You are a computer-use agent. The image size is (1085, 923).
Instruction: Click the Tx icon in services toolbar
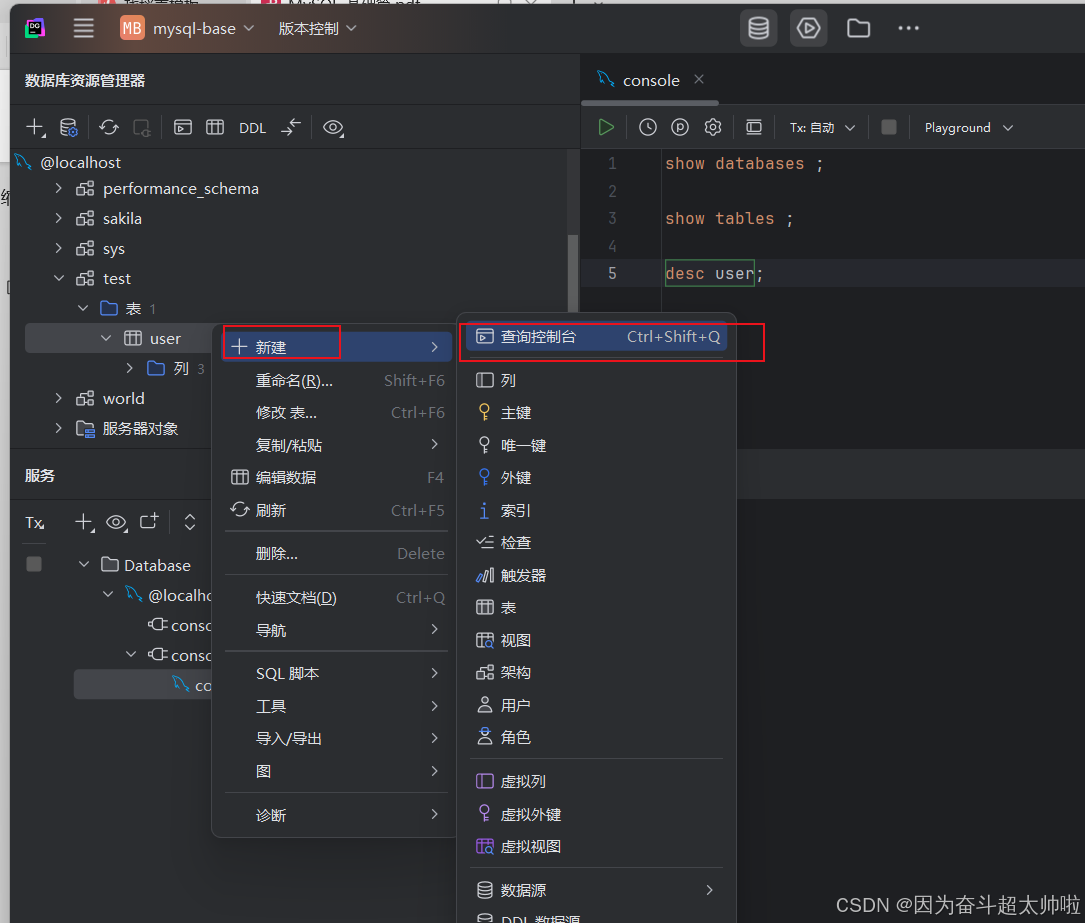[35, 523]
